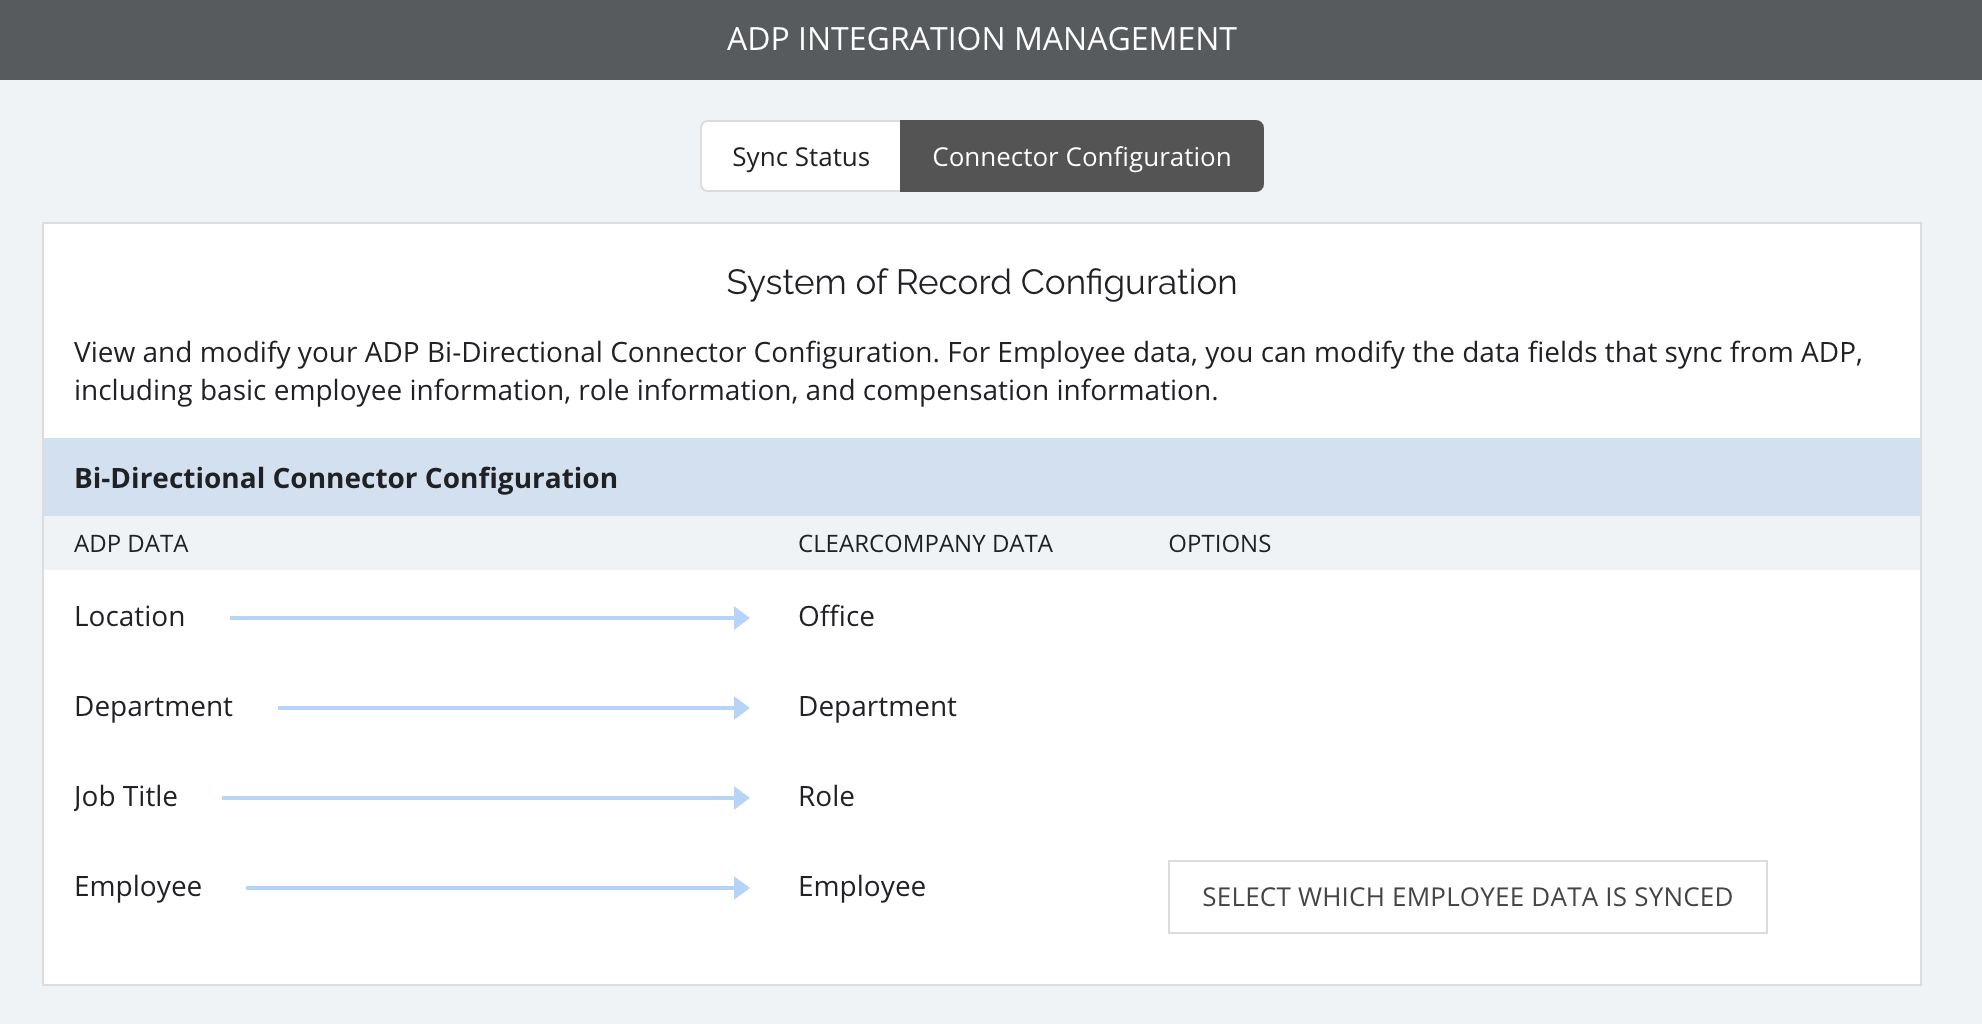Screen dimensions: 1982x1024
Task: Switch to the Sync Status tab
Action: point(801,156)
